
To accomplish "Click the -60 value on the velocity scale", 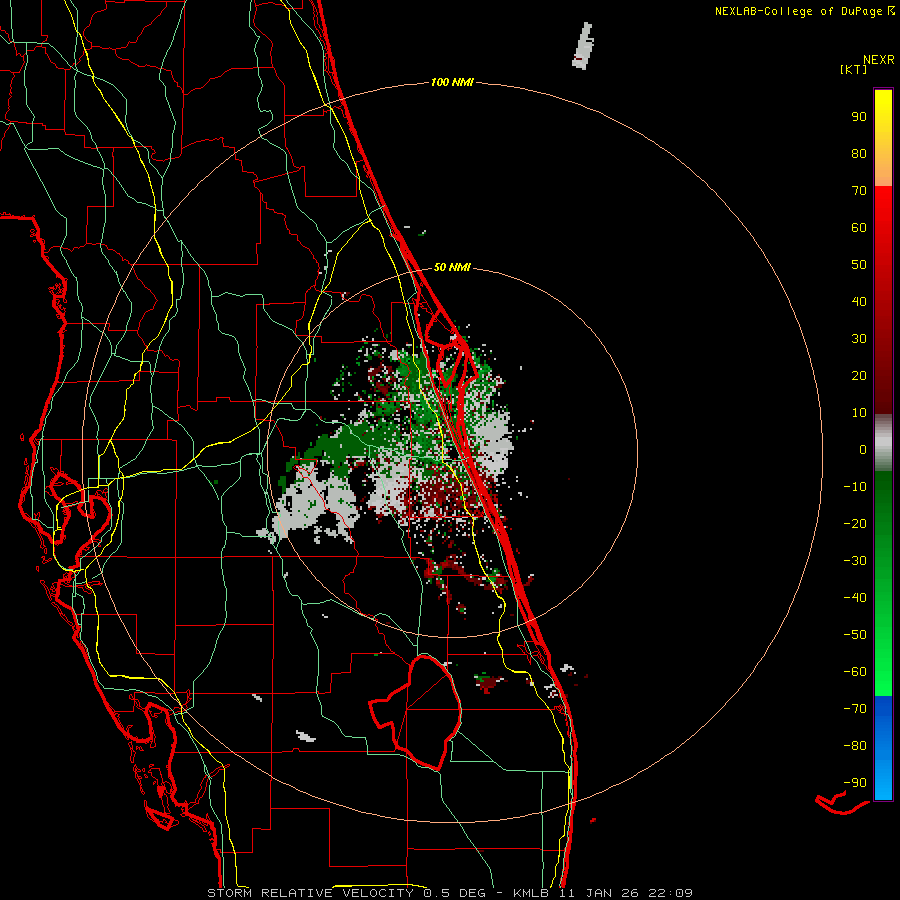I will pos(855,672).
